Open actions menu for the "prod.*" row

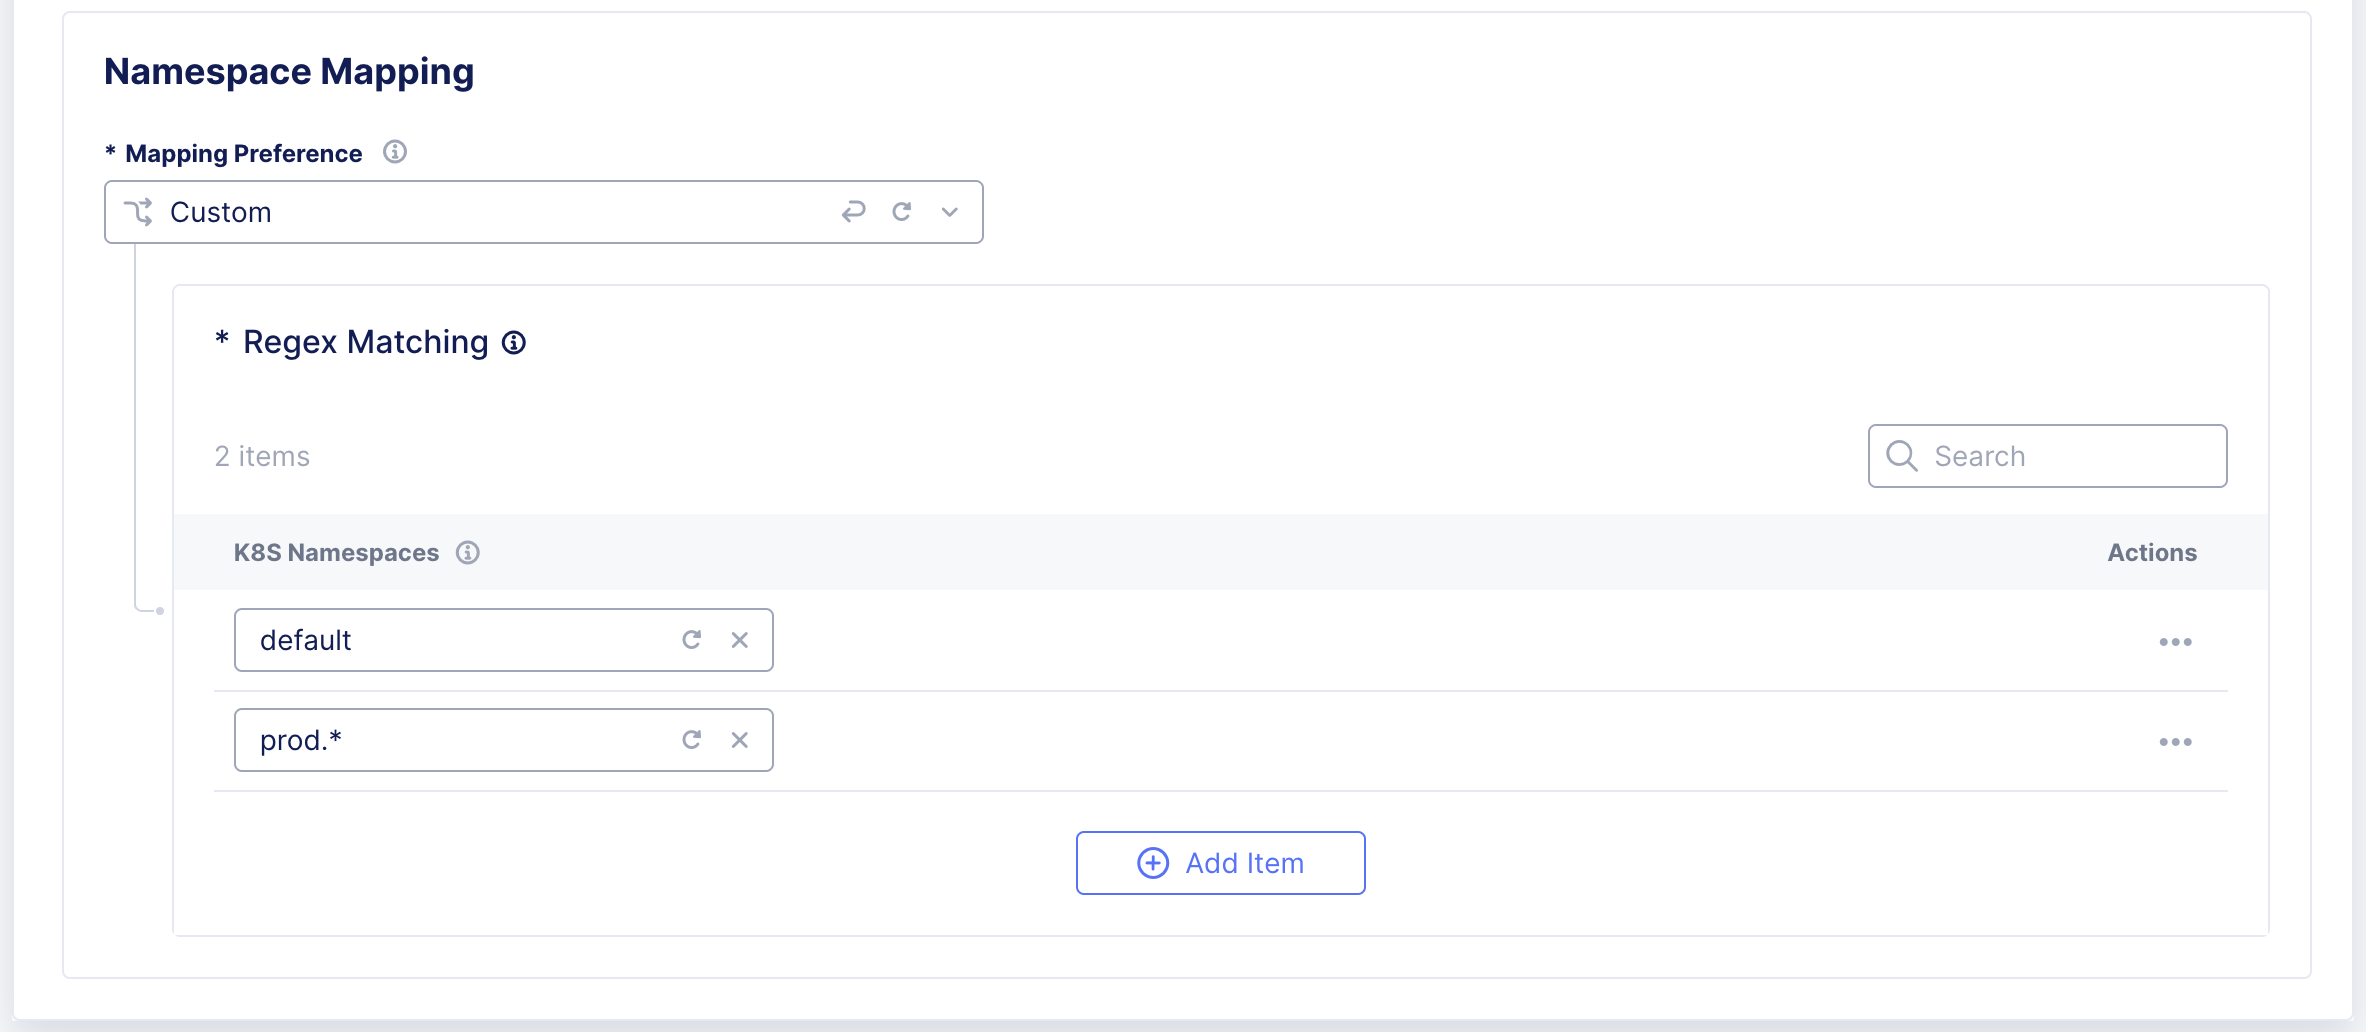[x=2175, y=742]
